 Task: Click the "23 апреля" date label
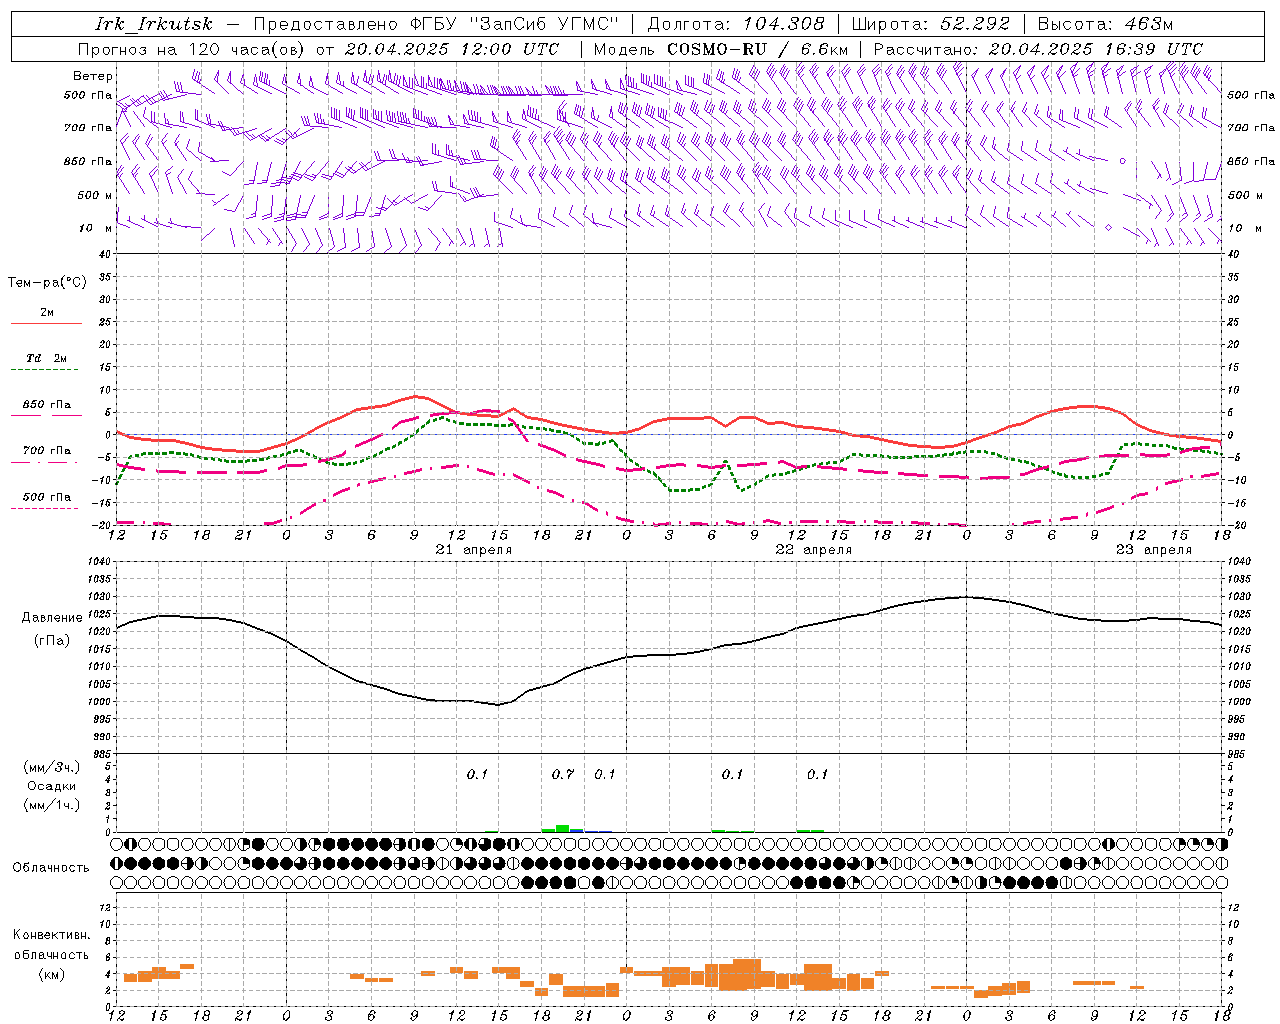click(1154, 550)
